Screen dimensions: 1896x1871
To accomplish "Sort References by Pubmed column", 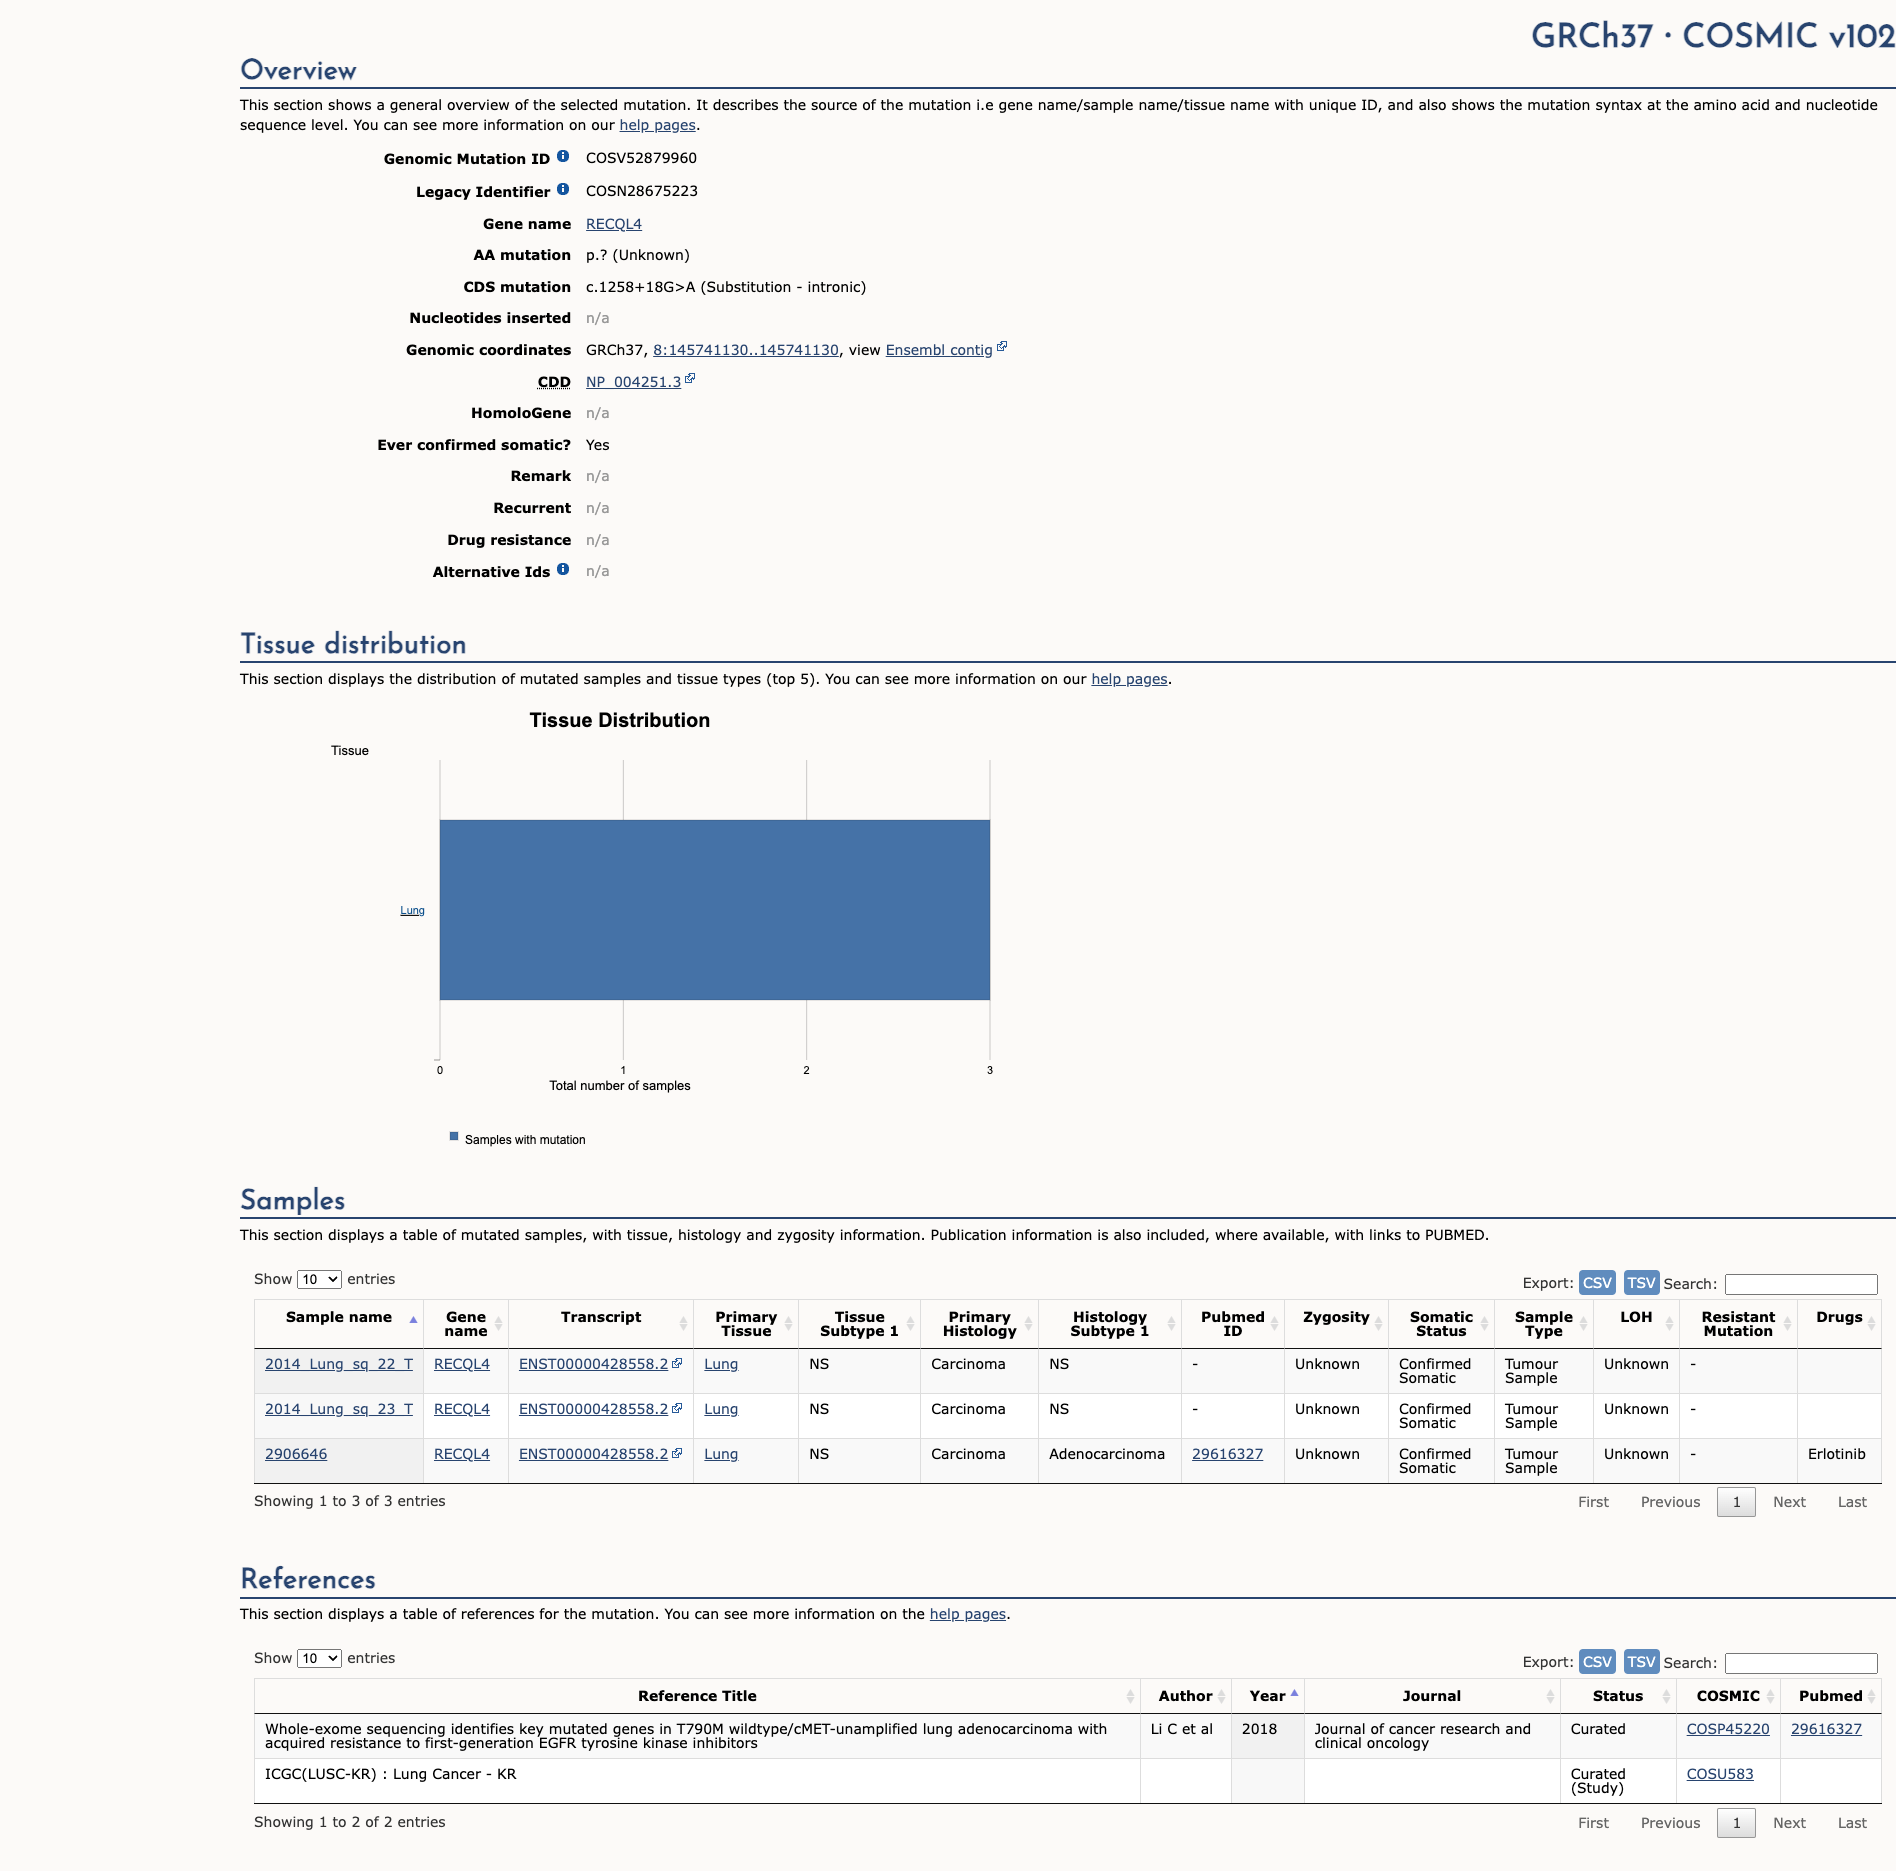I will click(x=1831, y=1696).
